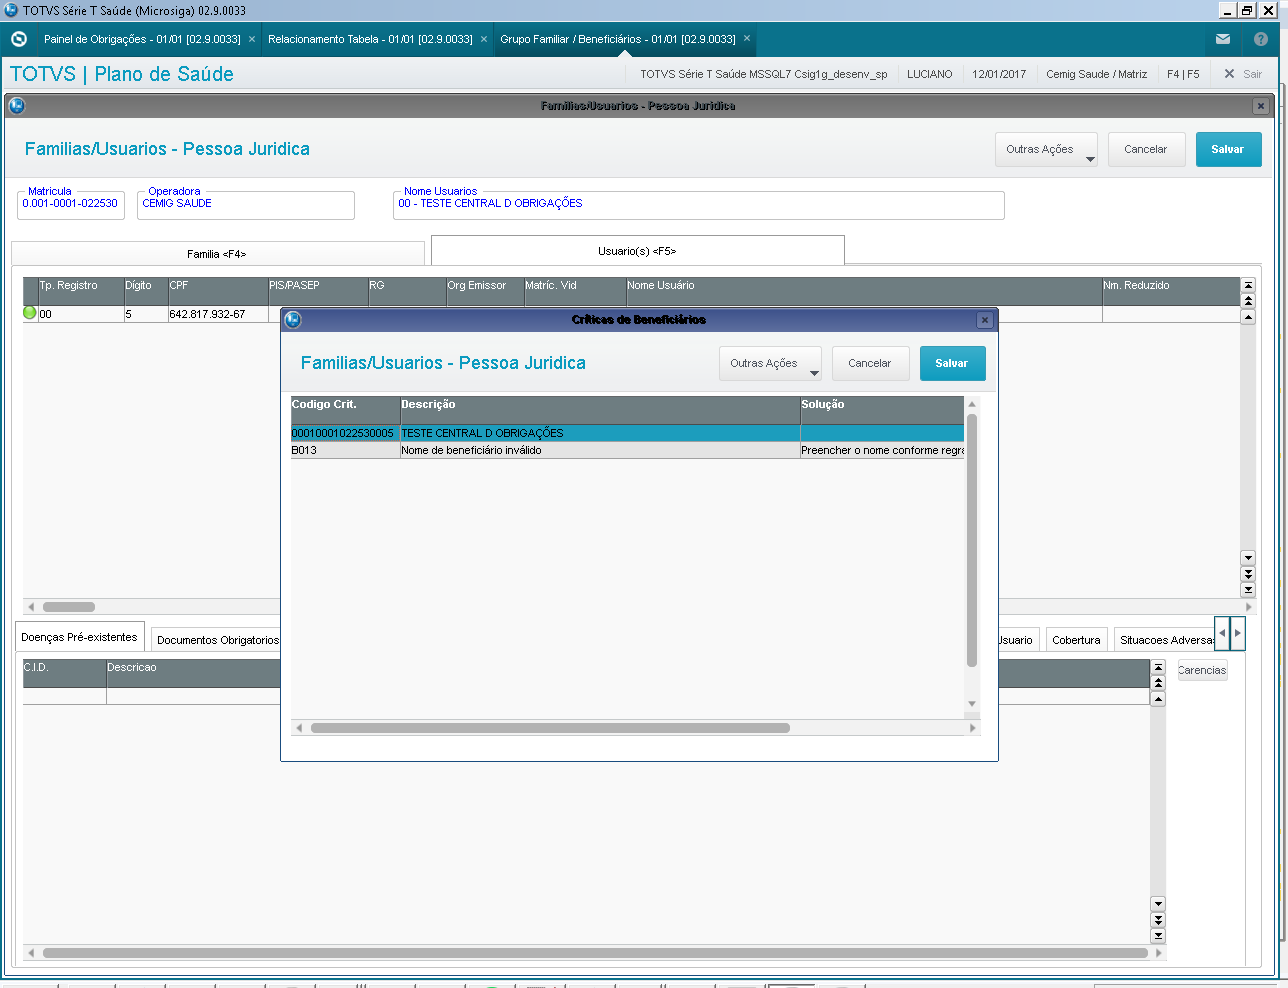
Task: Click 'Nome de beneficiário inválido' description cell
Action: tap(600, 450)
